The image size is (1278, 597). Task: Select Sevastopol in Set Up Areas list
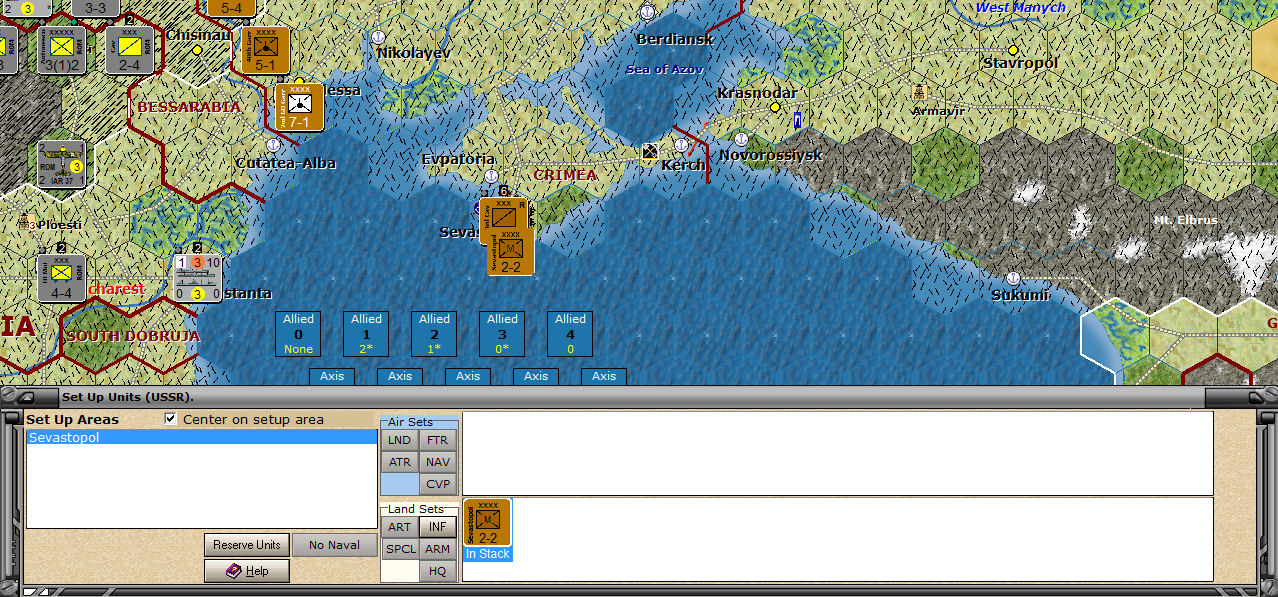(201, 438)
